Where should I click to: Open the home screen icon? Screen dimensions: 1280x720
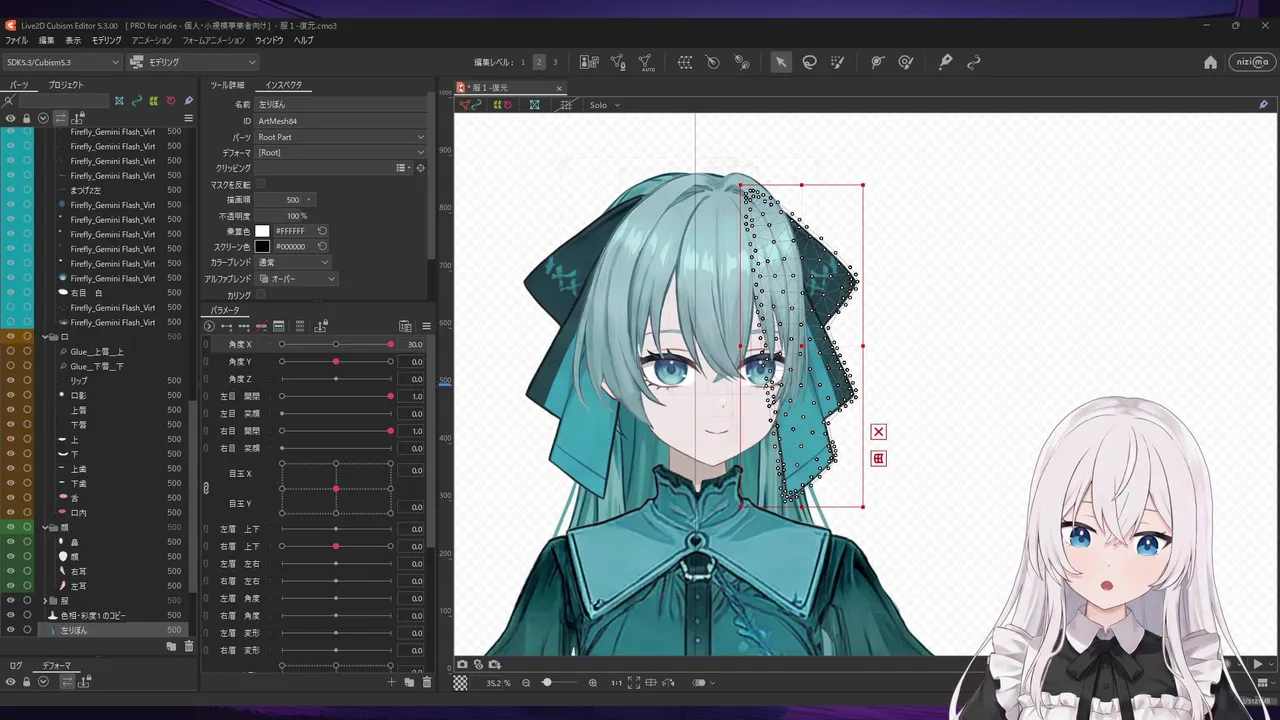click(1210, 62)
